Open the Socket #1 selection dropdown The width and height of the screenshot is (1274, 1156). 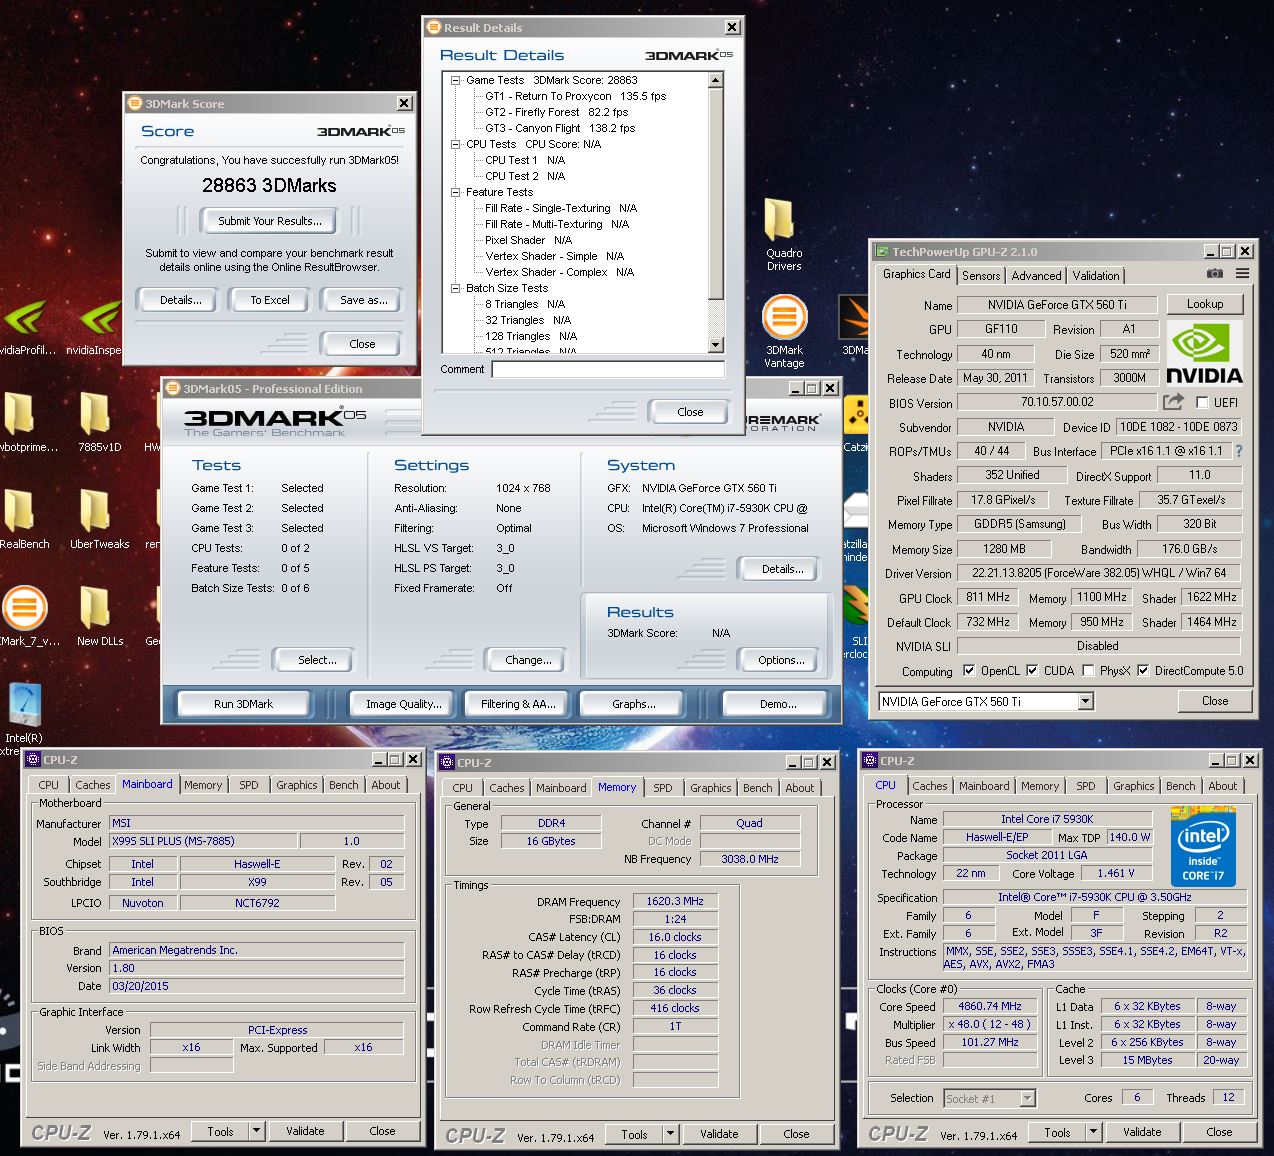(1027, 1098)
